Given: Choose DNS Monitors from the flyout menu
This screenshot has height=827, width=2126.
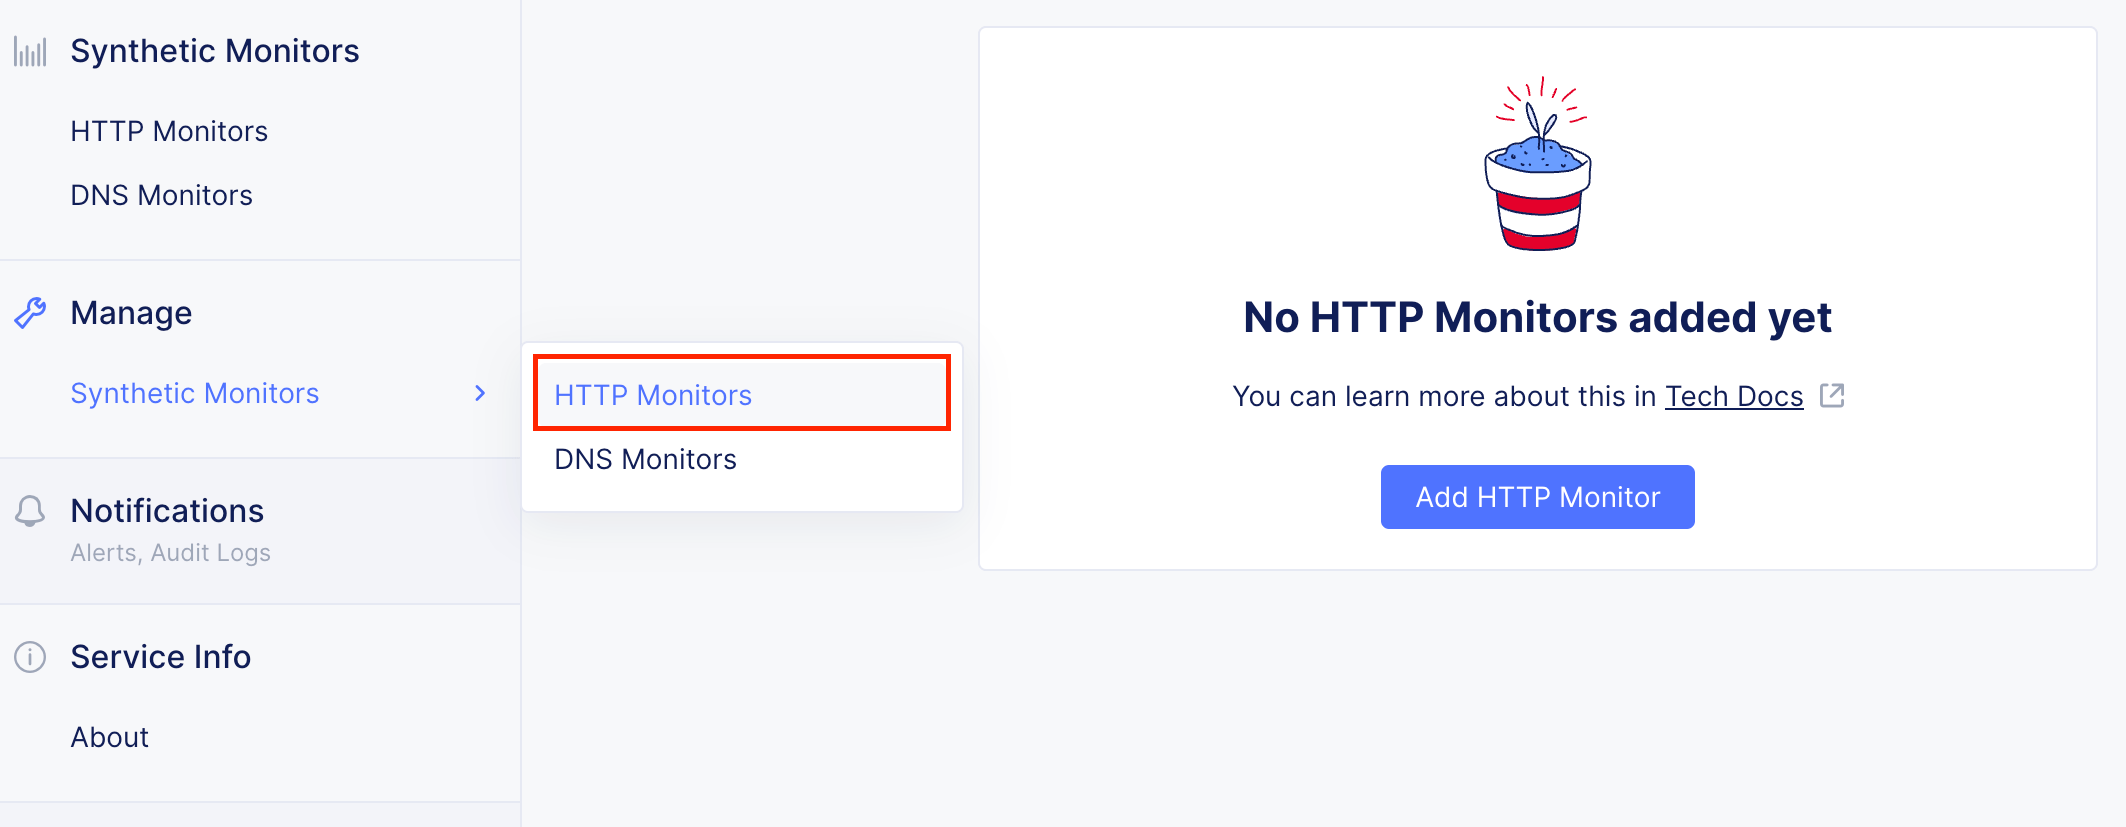Looking at the screenshot, I should click(645, 459).
